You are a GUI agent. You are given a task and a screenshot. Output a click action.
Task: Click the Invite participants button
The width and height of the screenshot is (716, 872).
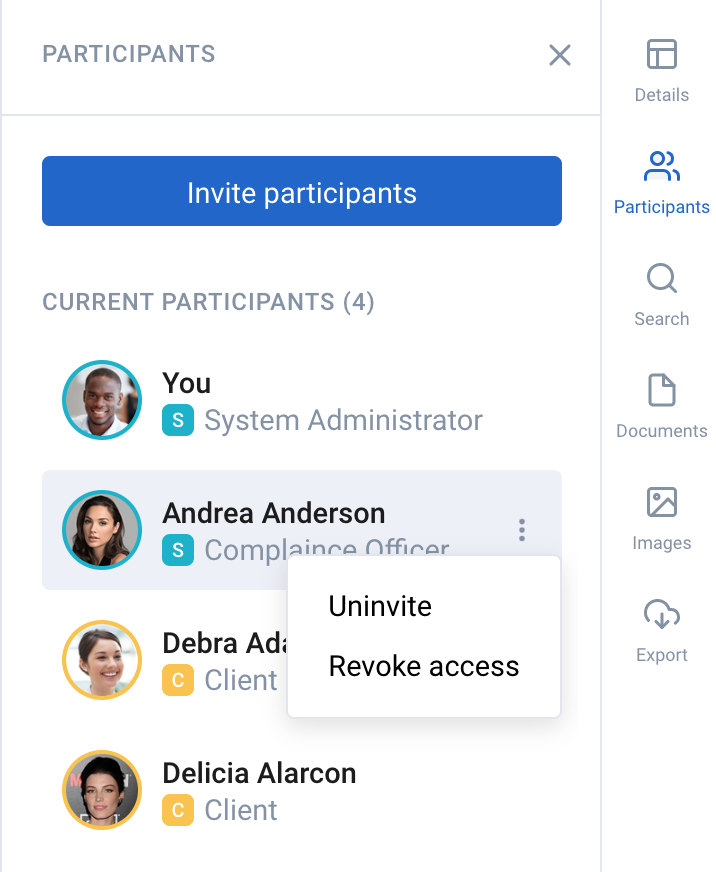pos(302,191)
